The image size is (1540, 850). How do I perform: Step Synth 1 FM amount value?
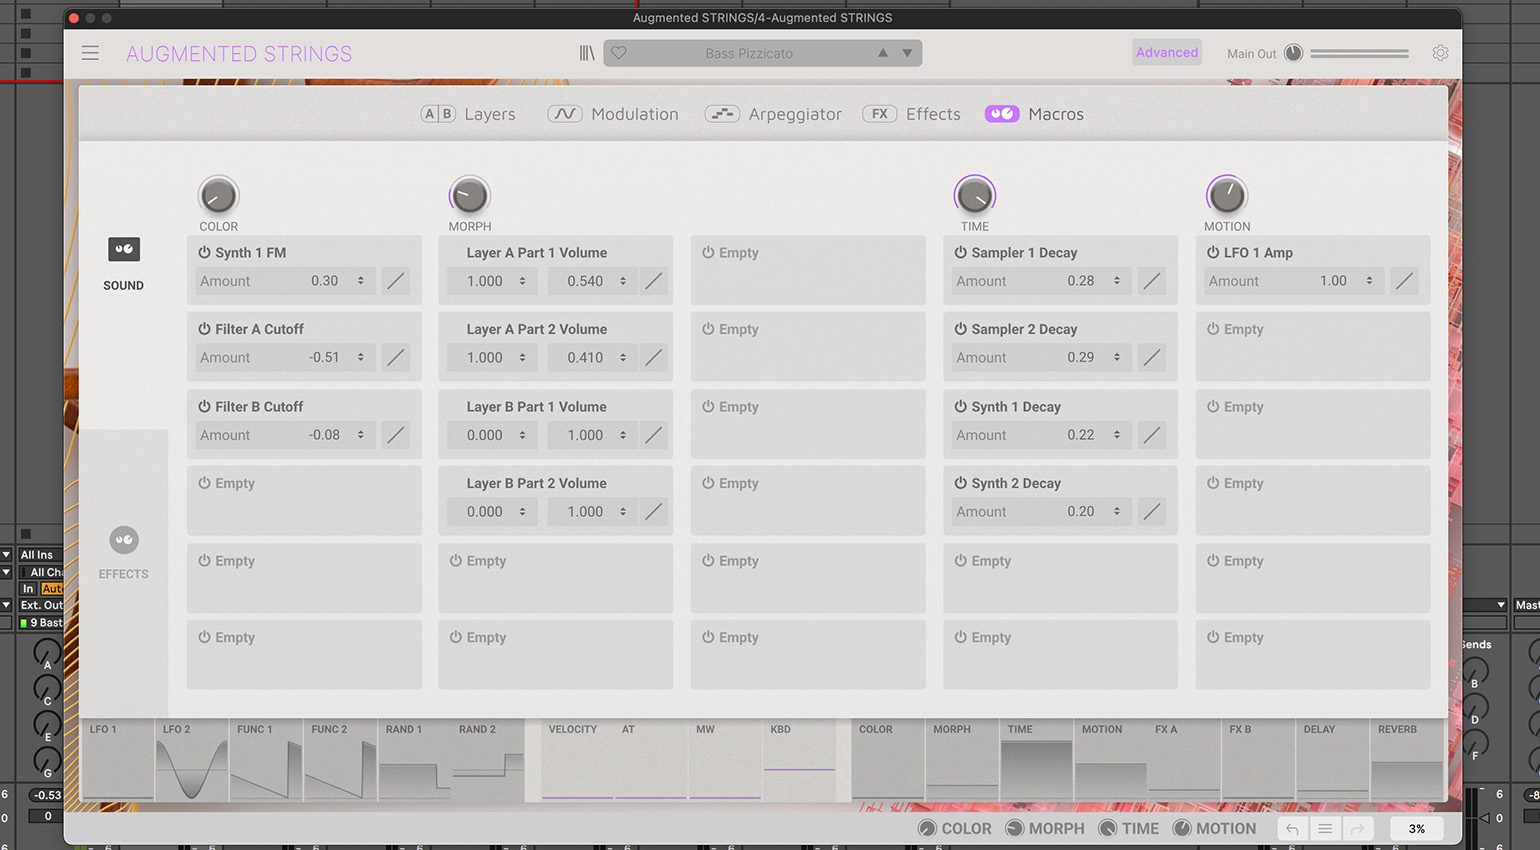361,281
